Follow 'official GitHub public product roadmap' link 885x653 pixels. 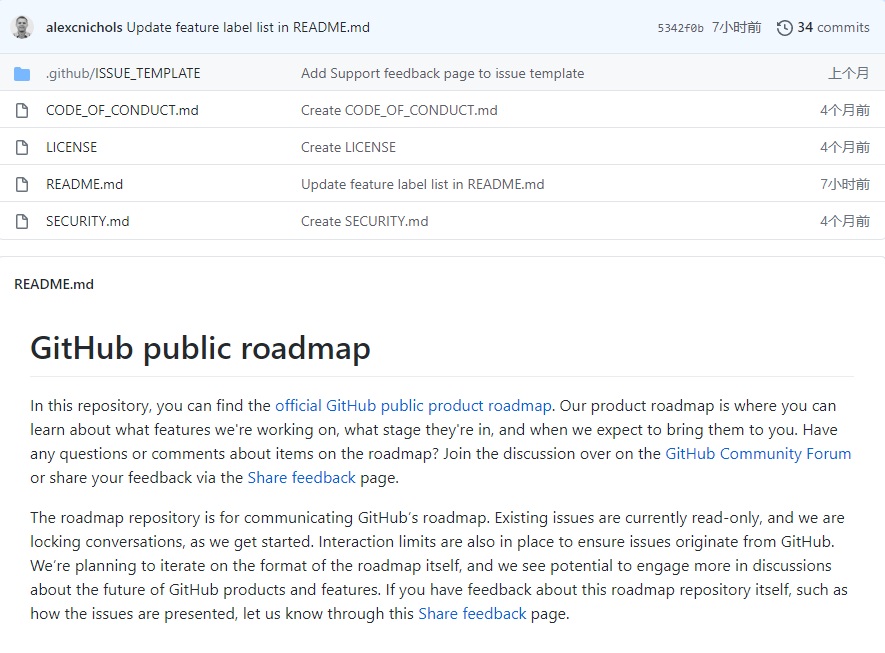(x=413, y=406)
